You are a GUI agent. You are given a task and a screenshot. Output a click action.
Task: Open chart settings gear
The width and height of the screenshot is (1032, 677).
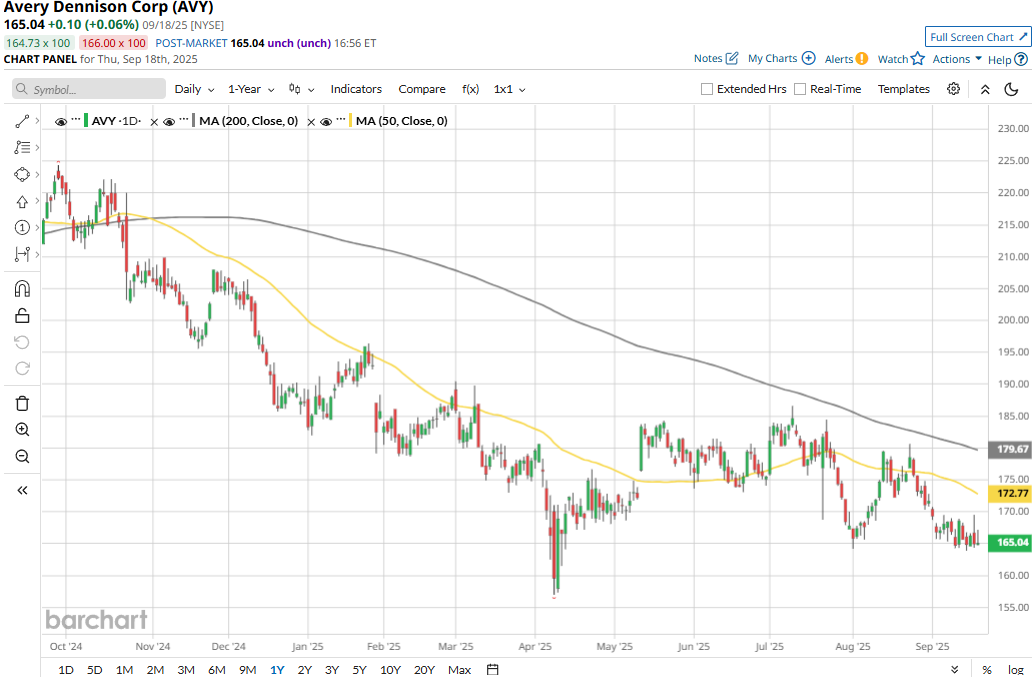coord(953,89)
